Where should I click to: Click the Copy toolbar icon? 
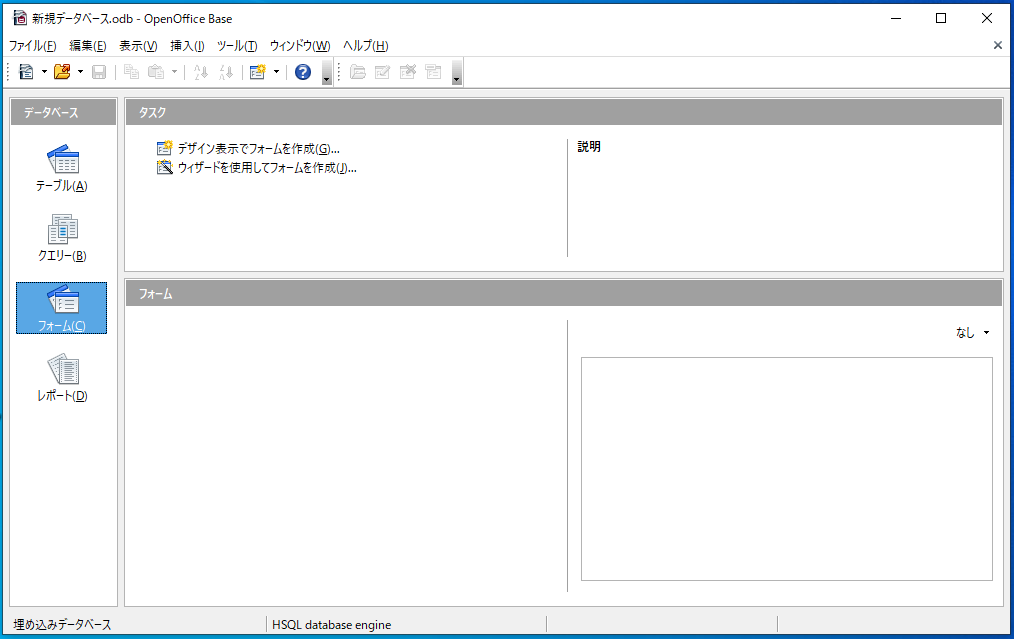(x=132, y=71)
